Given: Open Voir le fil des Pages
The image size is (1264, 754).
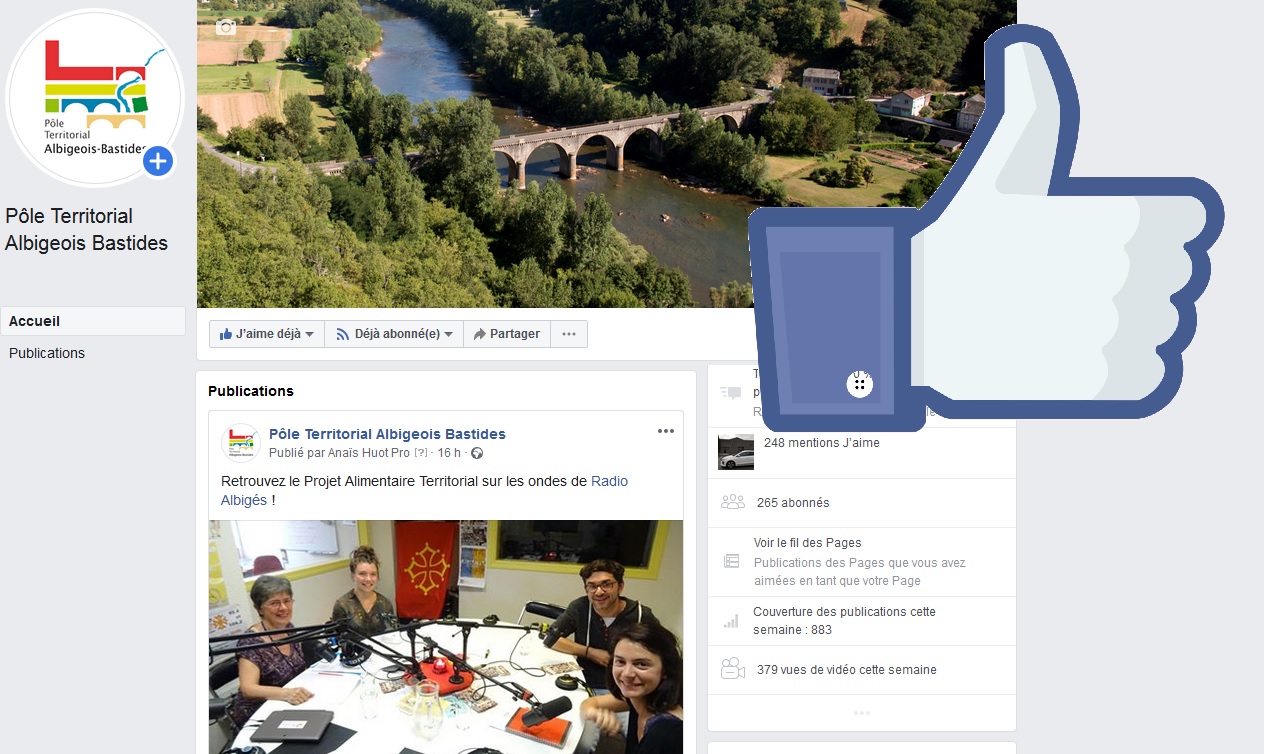Looking at the screenshot, I should pos(807,543).
